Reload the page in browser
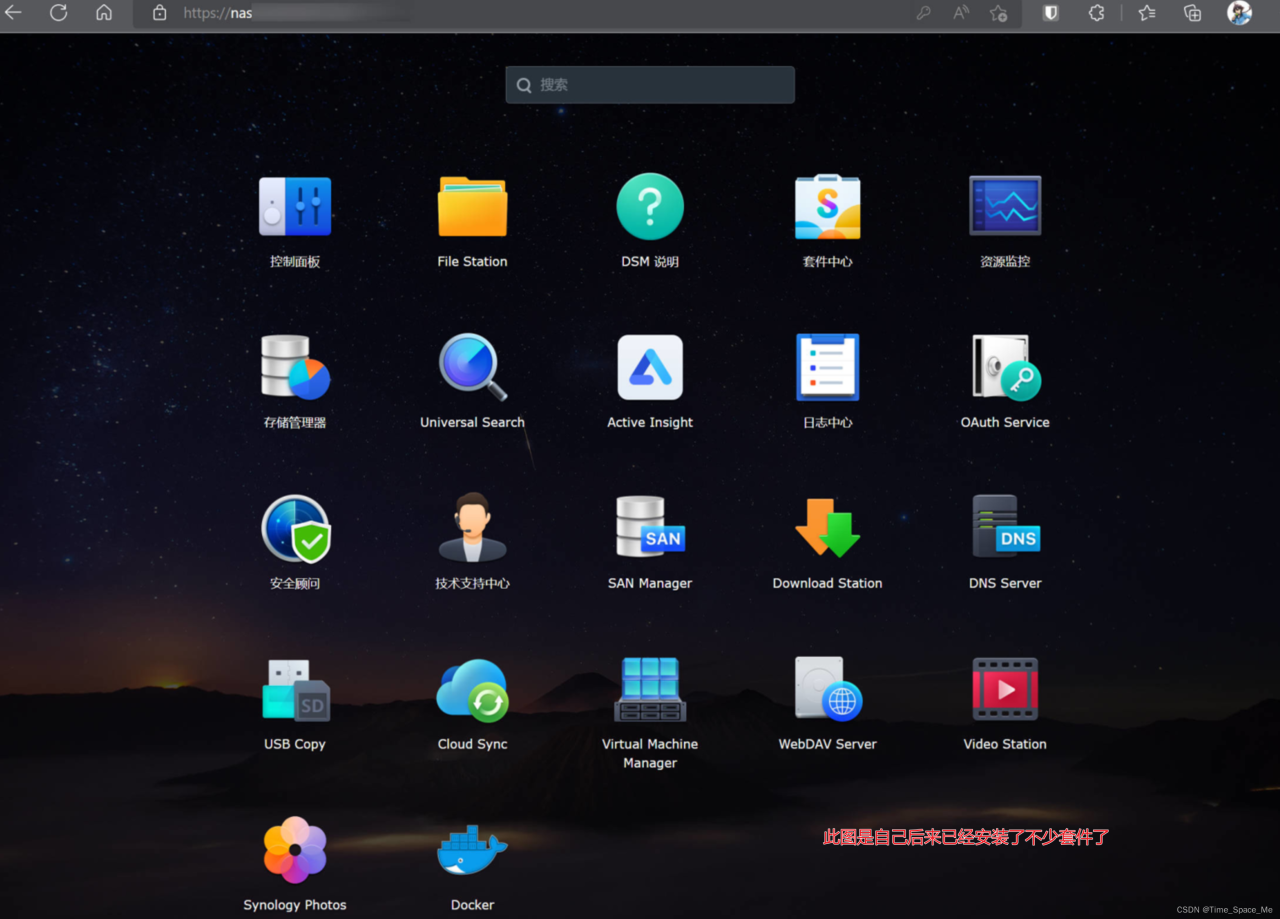The width and height of the screenshot is (1280, 919). 59,13
